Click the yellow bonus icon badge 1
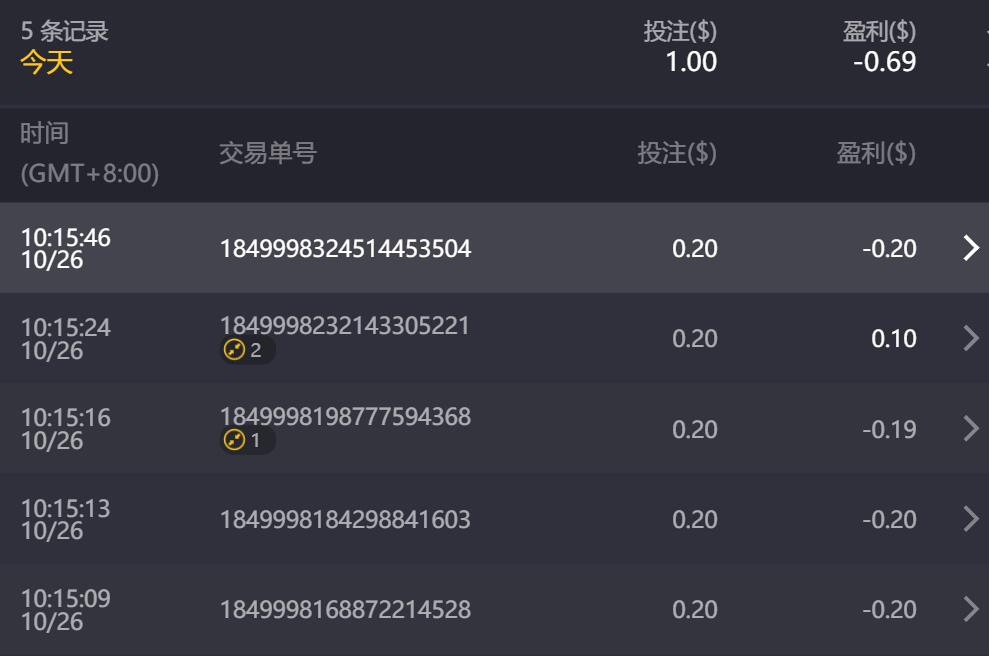 pyautogui.click(x=246, y=440)
